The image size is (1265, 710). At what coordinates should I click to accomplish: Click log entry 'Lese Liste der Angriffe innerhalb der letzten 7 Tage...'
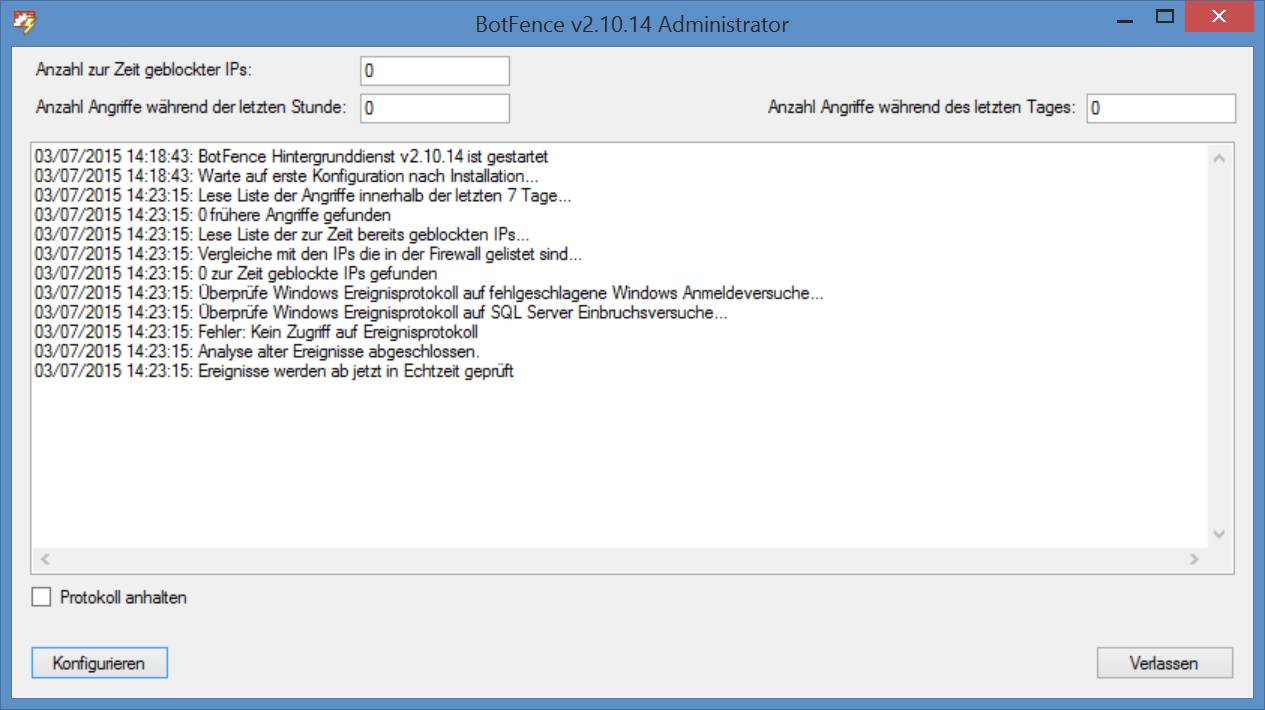coord(303,196)
